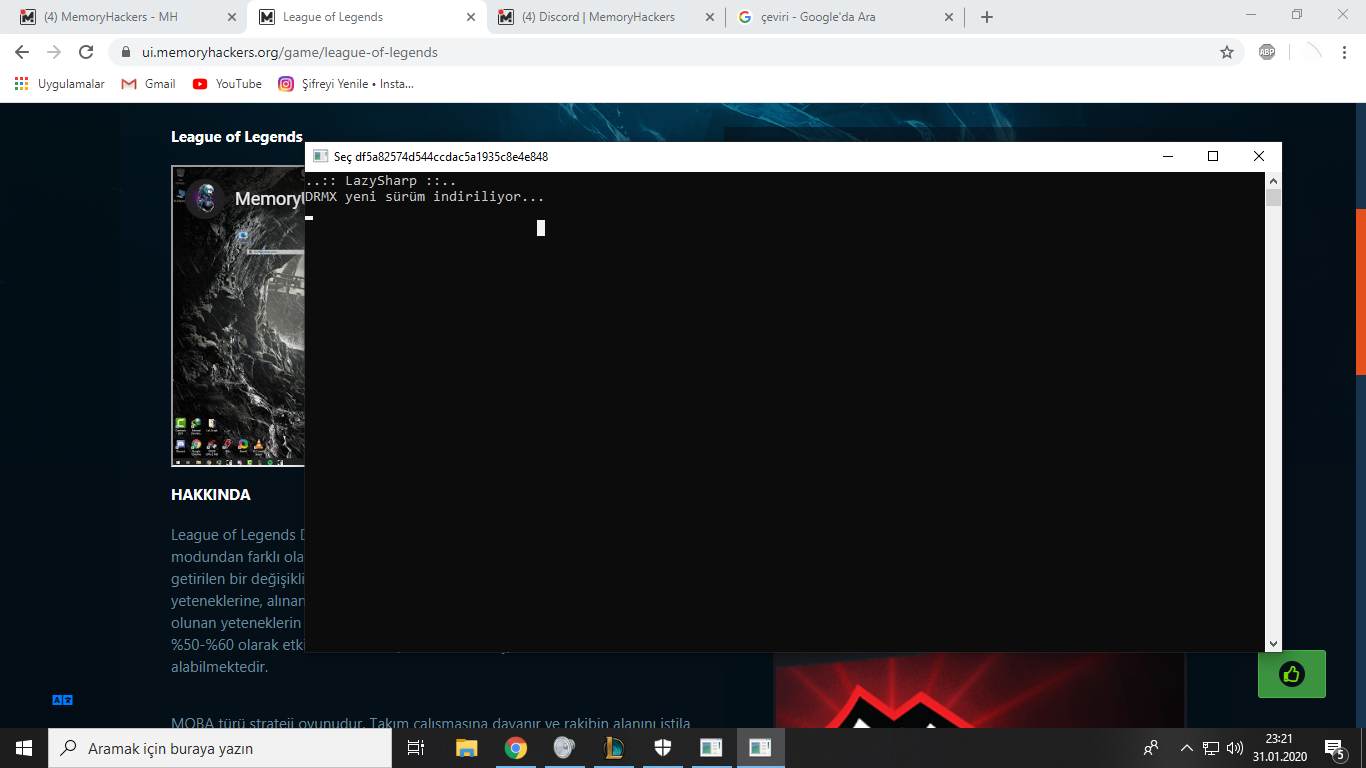Click the HAKKINDA section heading
Viewport: 1366px width, 768px height.
pos(211,495)
